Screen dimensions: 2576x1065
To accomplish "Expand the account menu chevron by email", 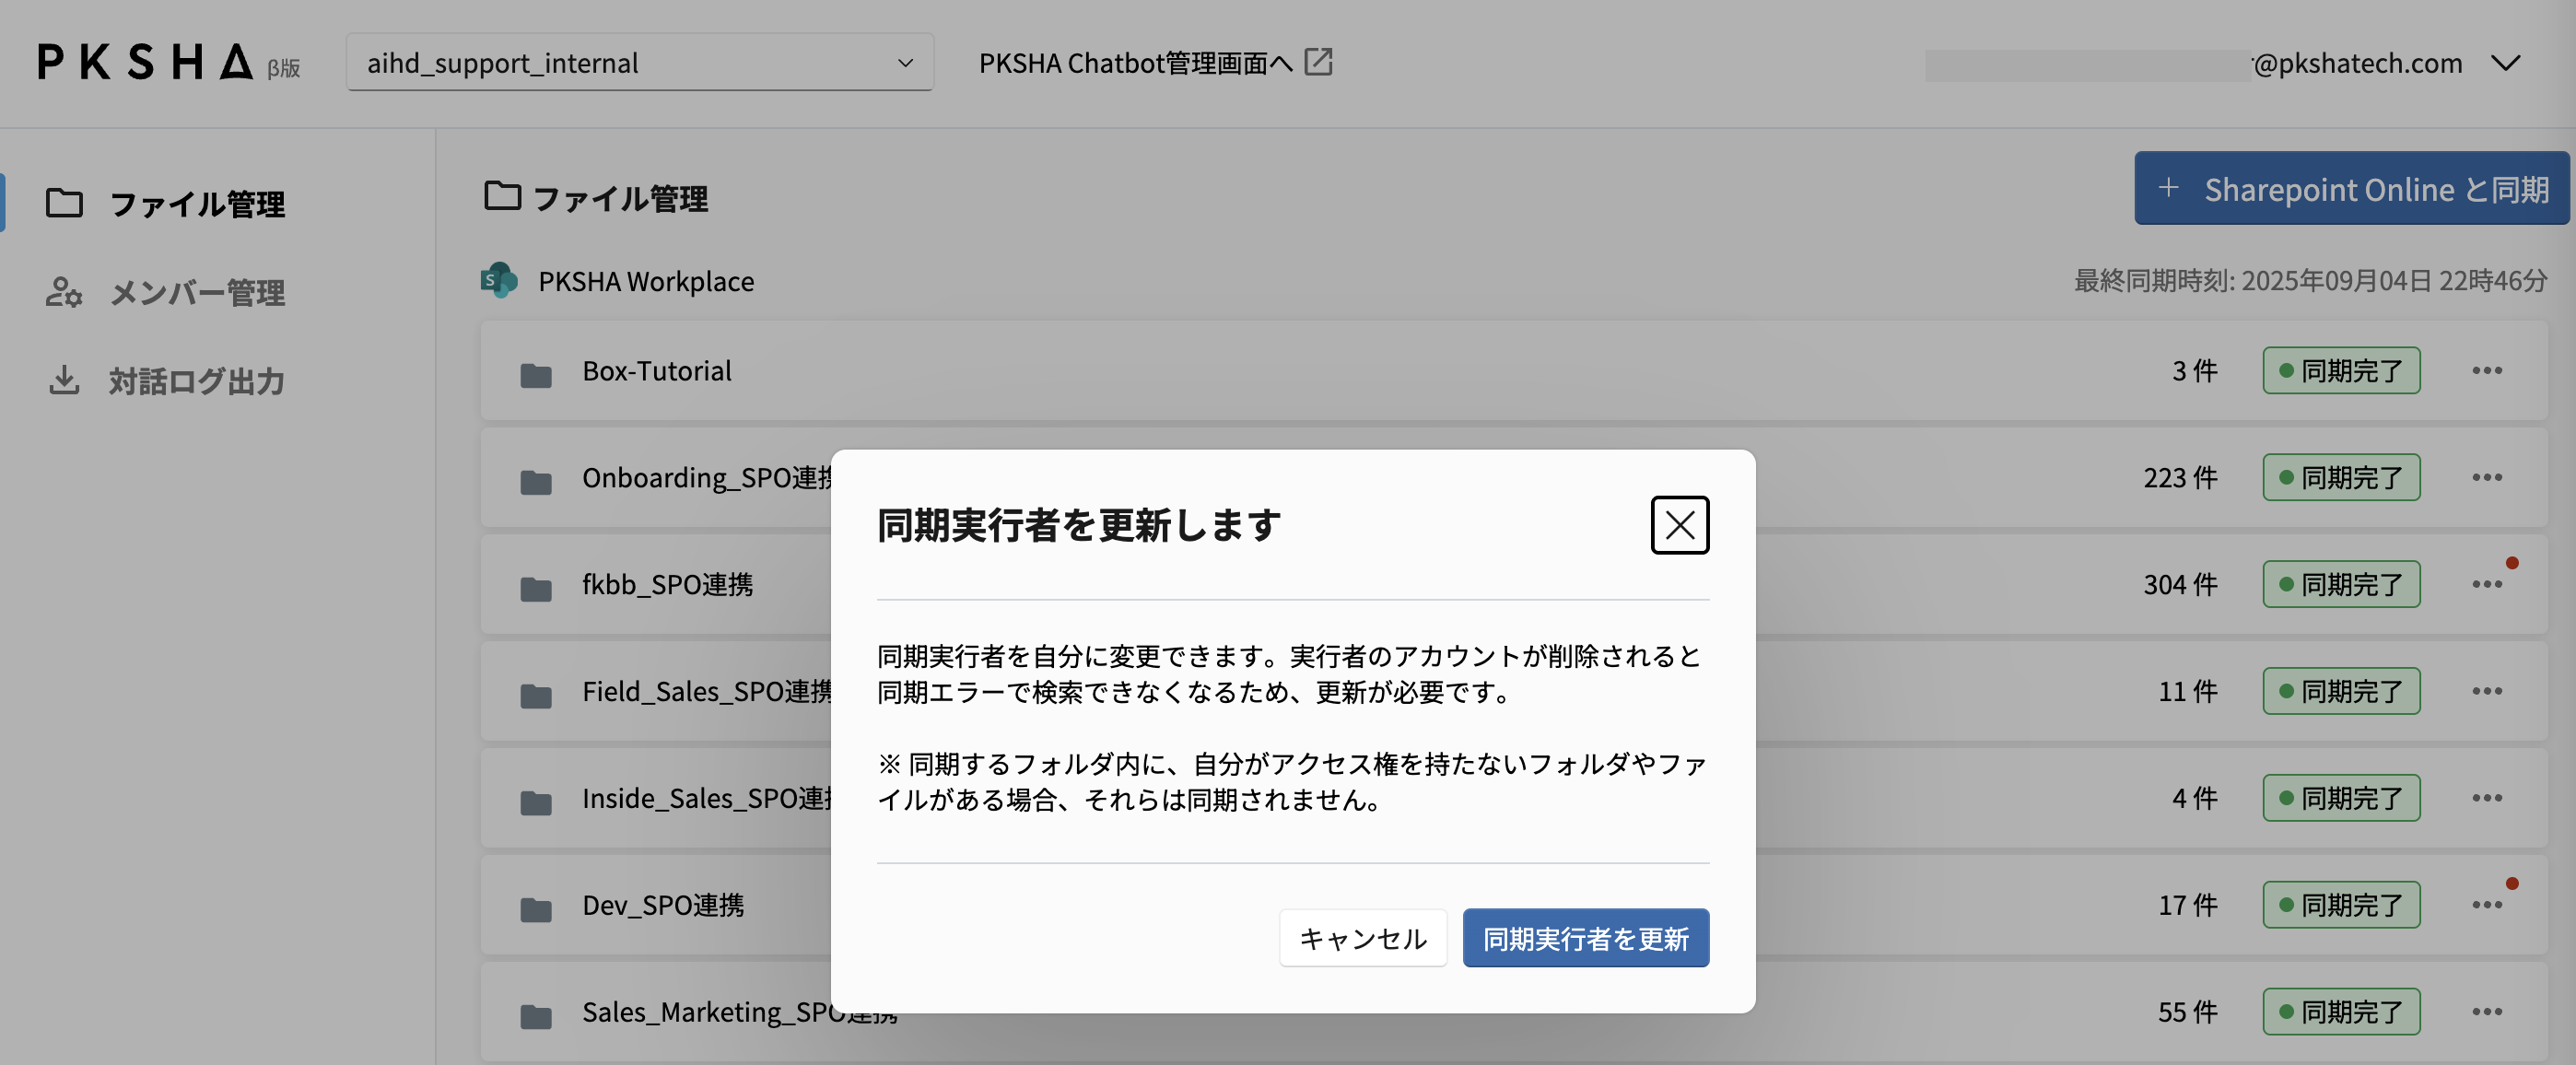I will 2505,63.
